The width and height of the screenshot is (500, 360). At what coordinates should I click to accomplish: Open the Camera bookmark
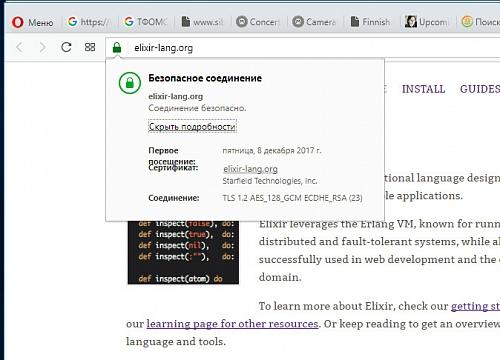(314, 22)
